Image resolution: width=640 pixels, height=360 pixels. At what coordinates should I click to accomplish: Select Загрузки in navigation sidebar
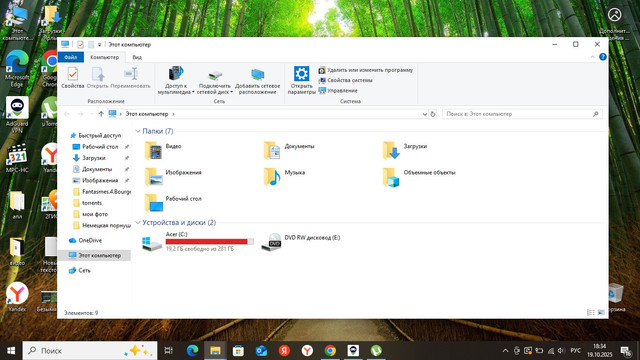94,158
